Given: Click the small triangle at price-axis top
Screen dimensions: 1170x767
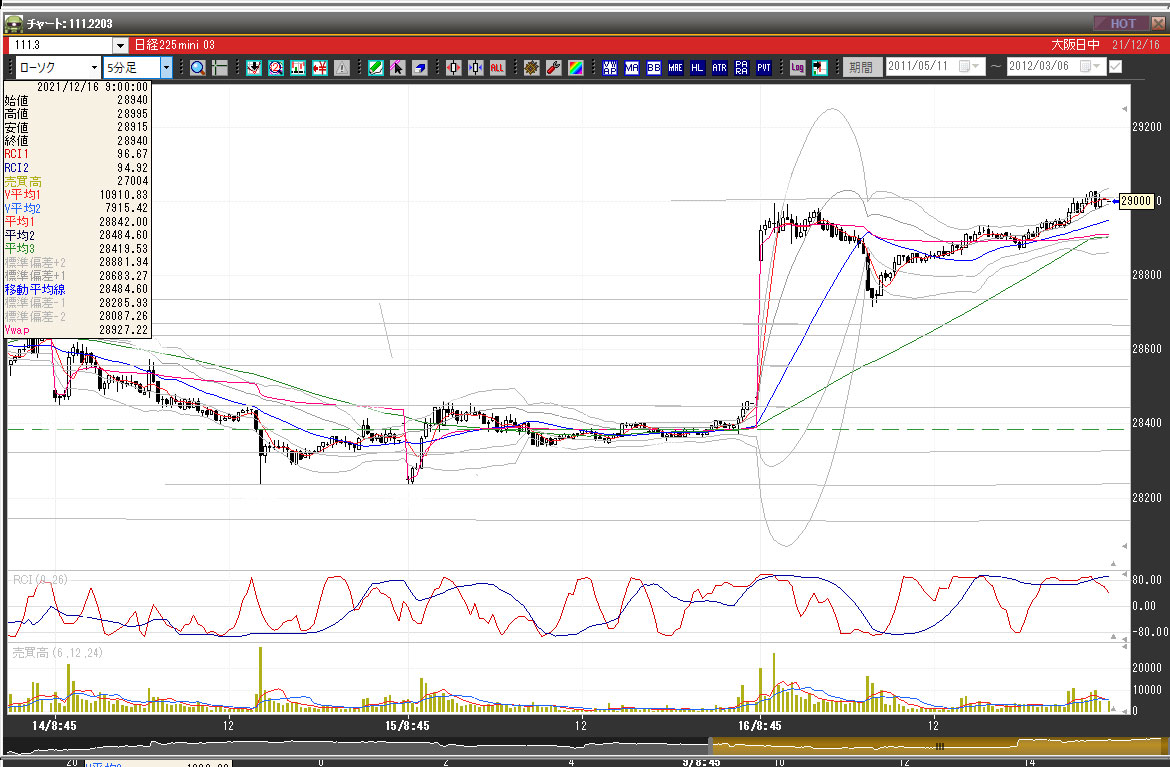Looking at the screenshot, I should tap(1124, 109).
